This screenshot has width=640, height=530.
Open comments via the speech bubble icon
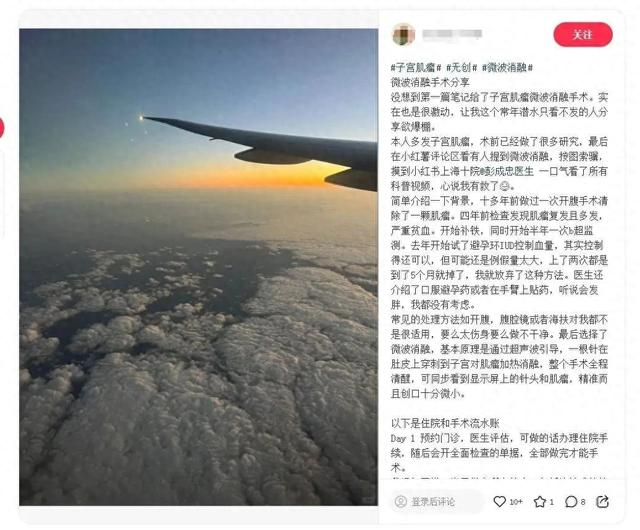coord(571,501)
